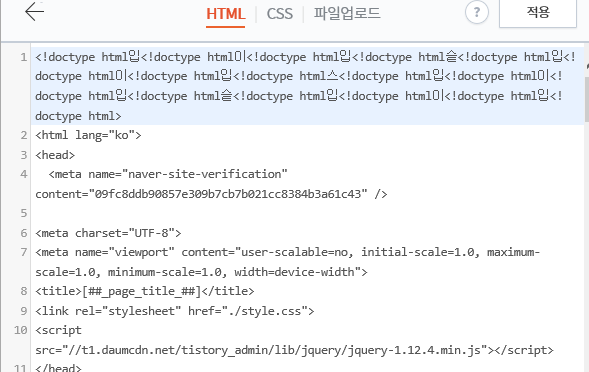Select line number 2 in the gutter
Screen dimensions: 589x372
pos(24,135)
